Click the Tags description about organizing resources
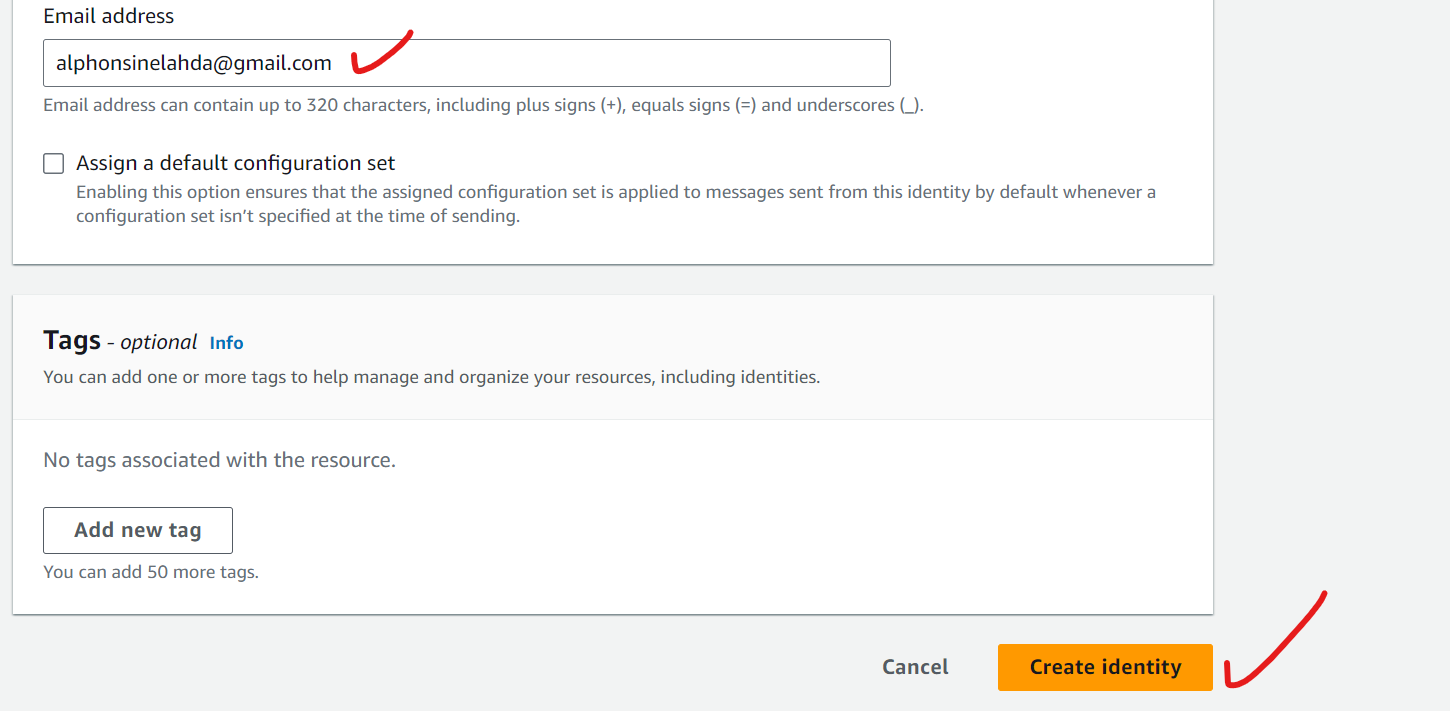 431,378
